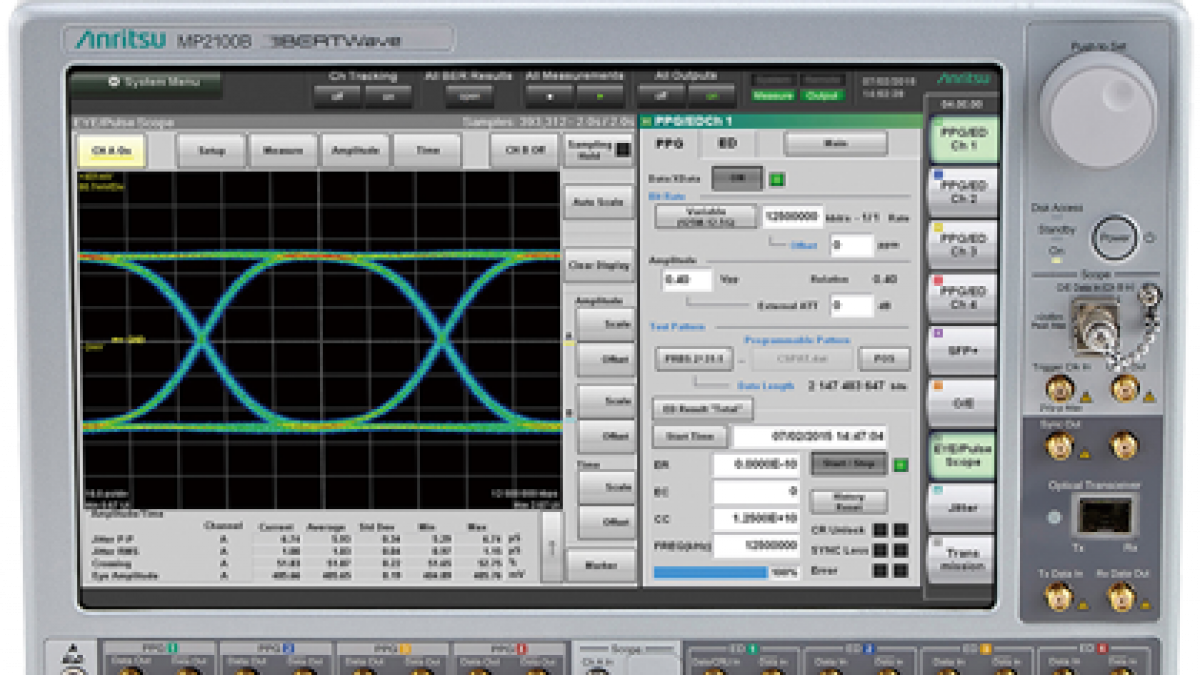1200x675 pixels.
Task: Turn Ch Tracking on
Action: tap(386, 96)
